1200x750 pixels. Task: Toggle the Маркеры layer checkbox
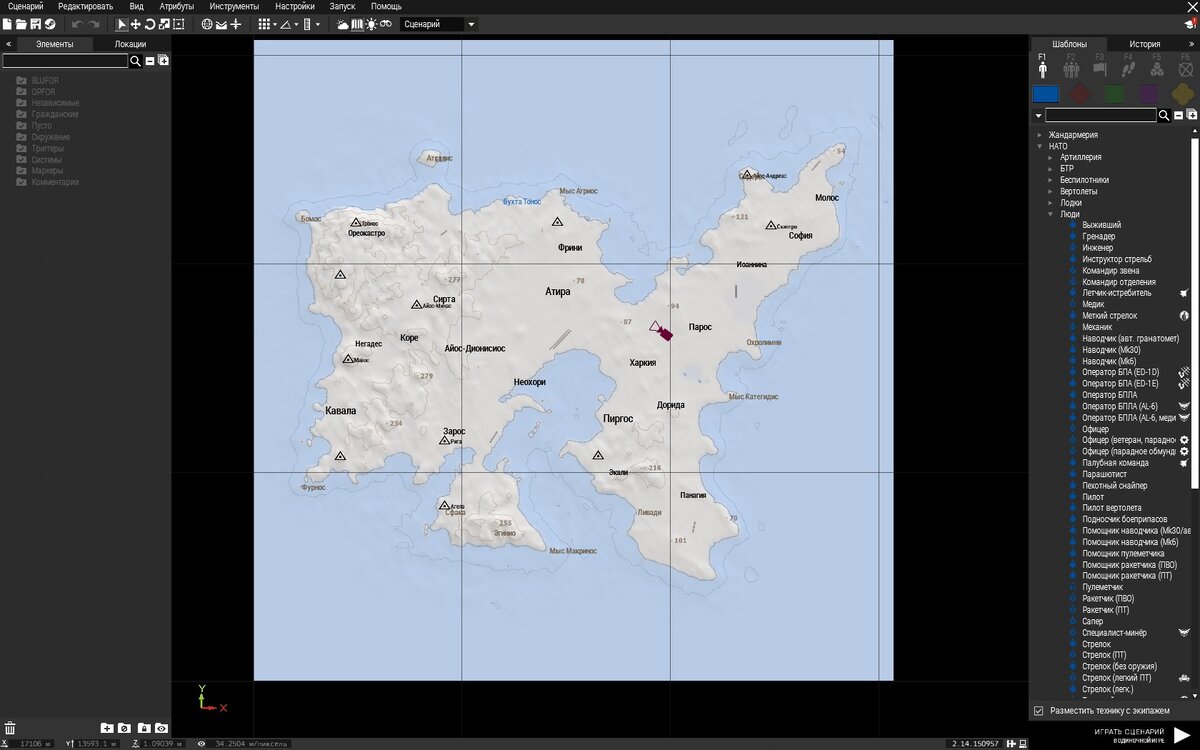click(21, 171)
